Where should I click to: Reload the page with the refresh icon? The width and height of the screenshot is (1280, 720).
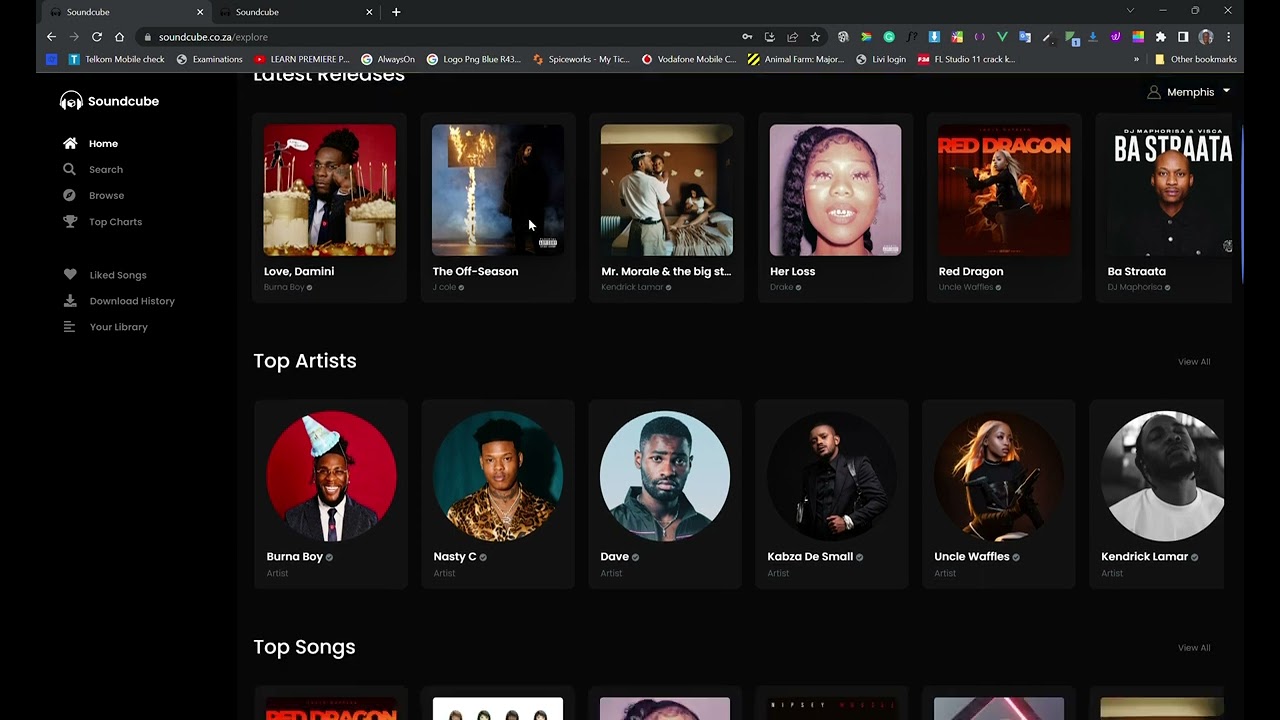tap(97, 37)
